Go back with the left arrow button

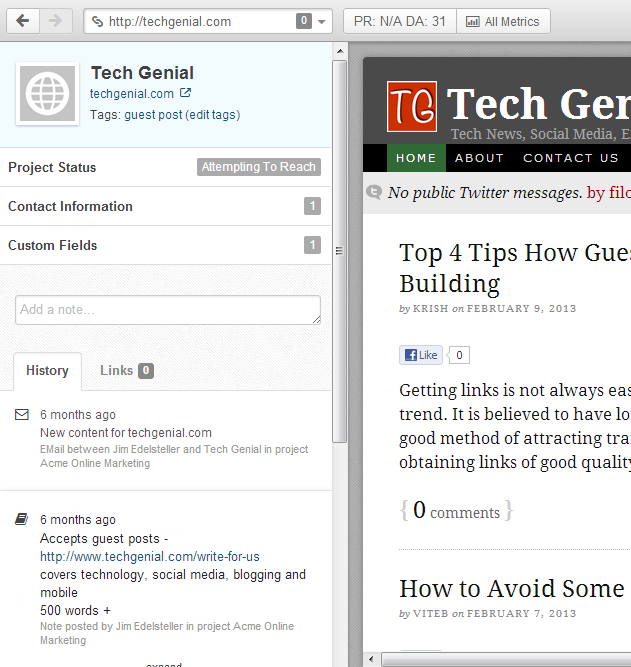point(23,21)
